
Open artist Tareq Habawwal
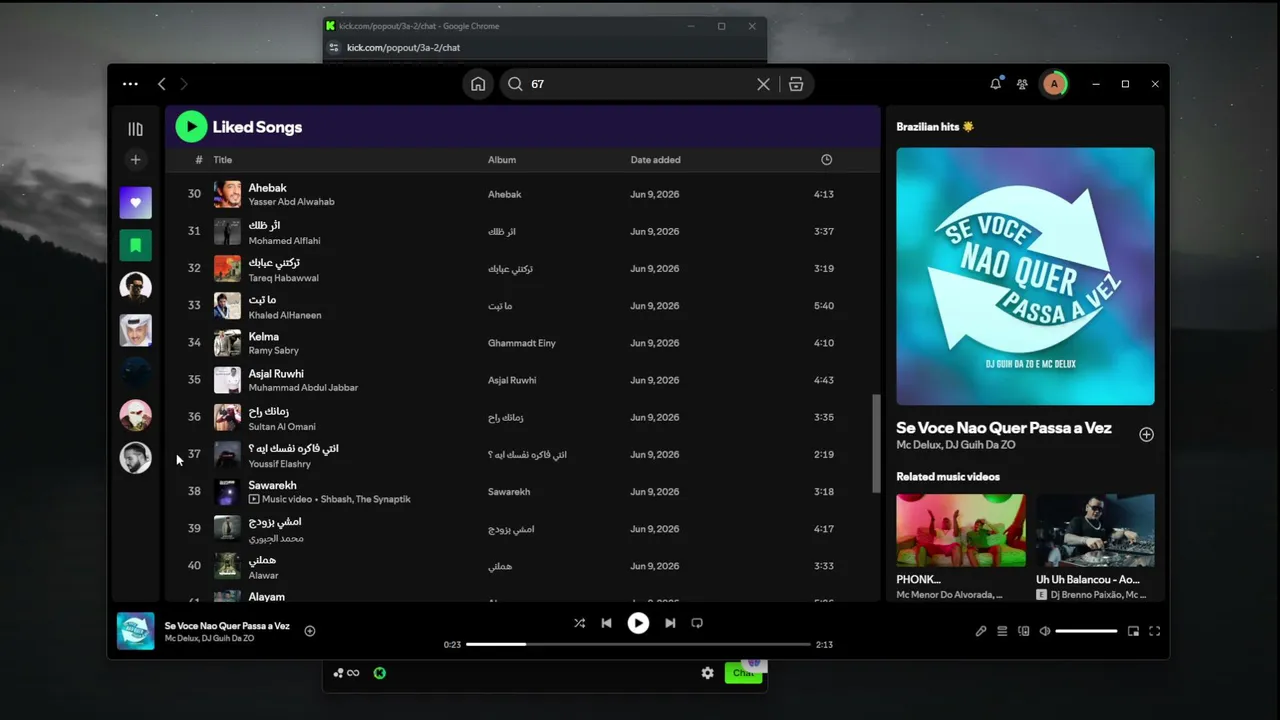pyautogui.click(x=283, y=278)
